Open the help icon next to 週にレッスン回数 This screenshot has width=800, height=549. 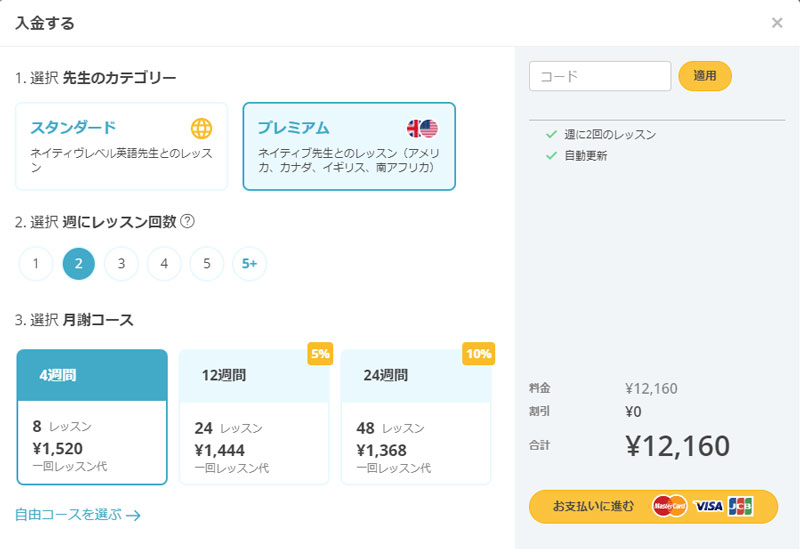(188, 221)
